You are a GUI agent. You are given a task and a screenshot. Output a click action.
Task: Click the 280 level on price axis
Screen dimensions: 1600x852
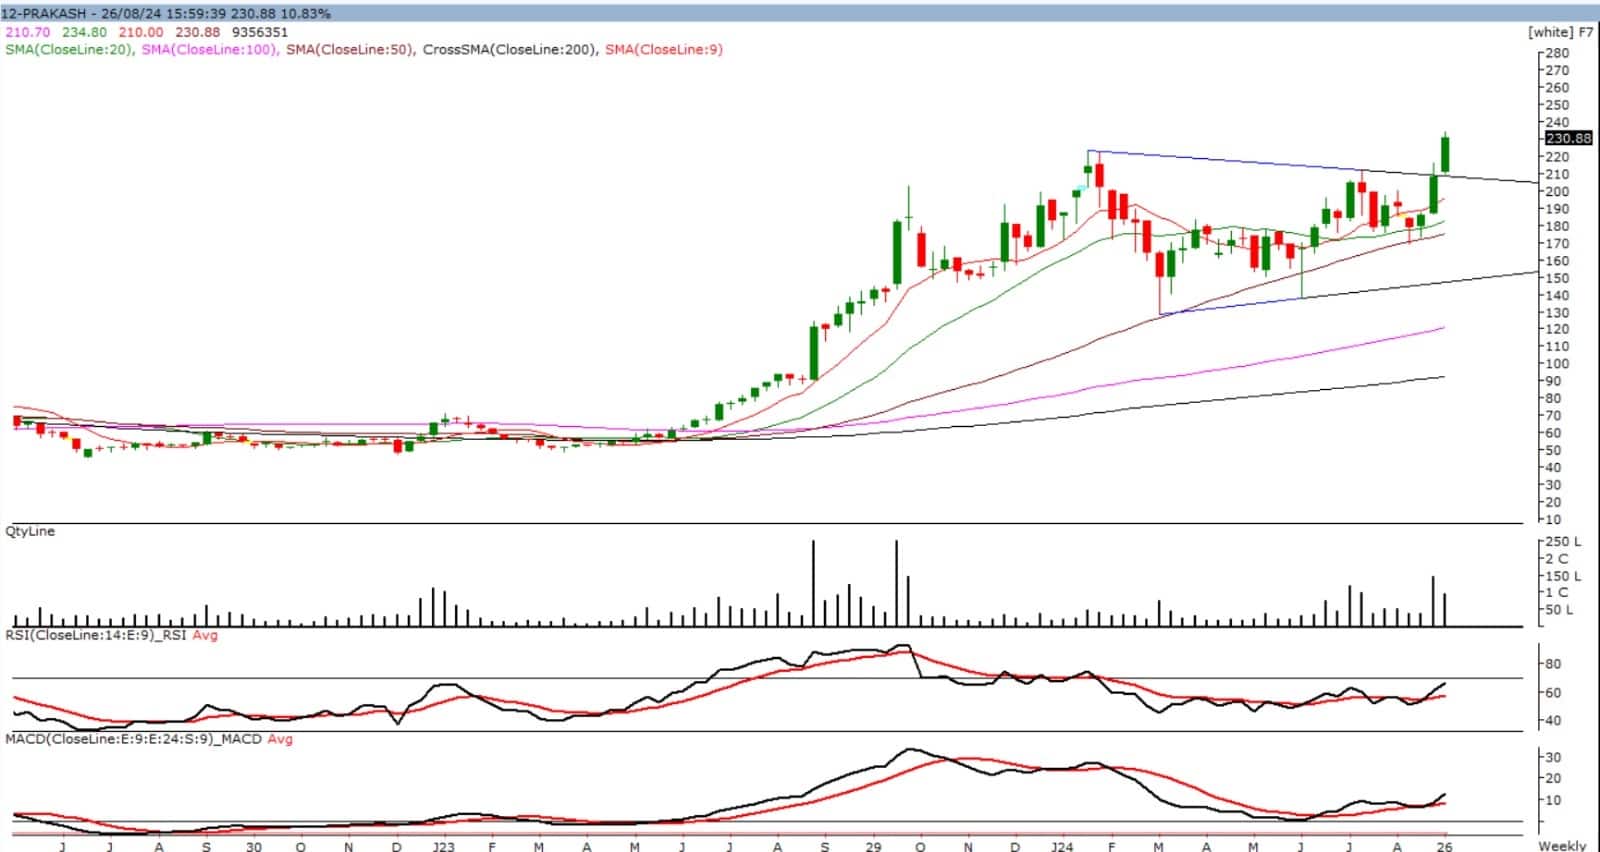tap(1556, 53)
